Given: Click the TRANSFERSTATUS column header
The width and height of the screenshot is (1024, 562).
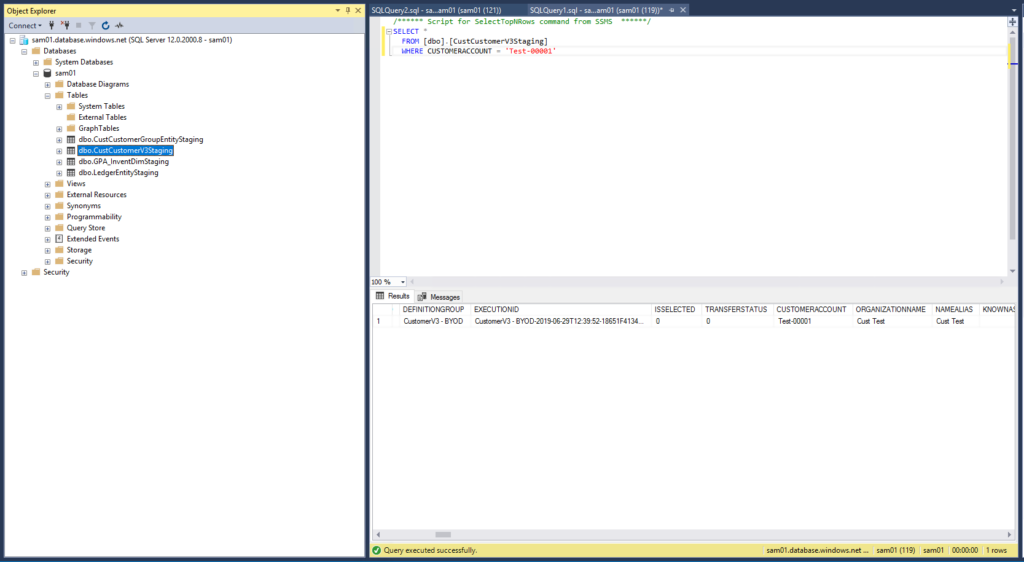Looking at the screenshot, I should point(737,309).
